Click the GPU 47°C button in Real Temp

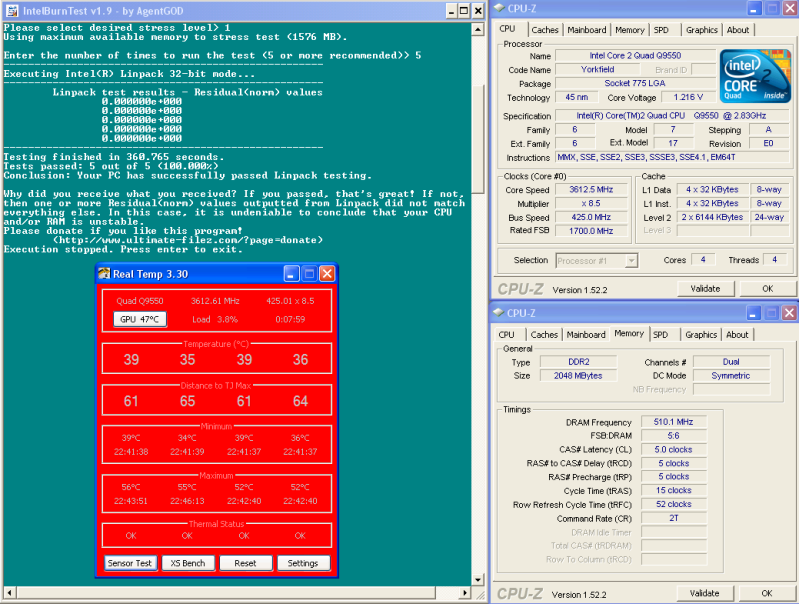coord(140,320)
